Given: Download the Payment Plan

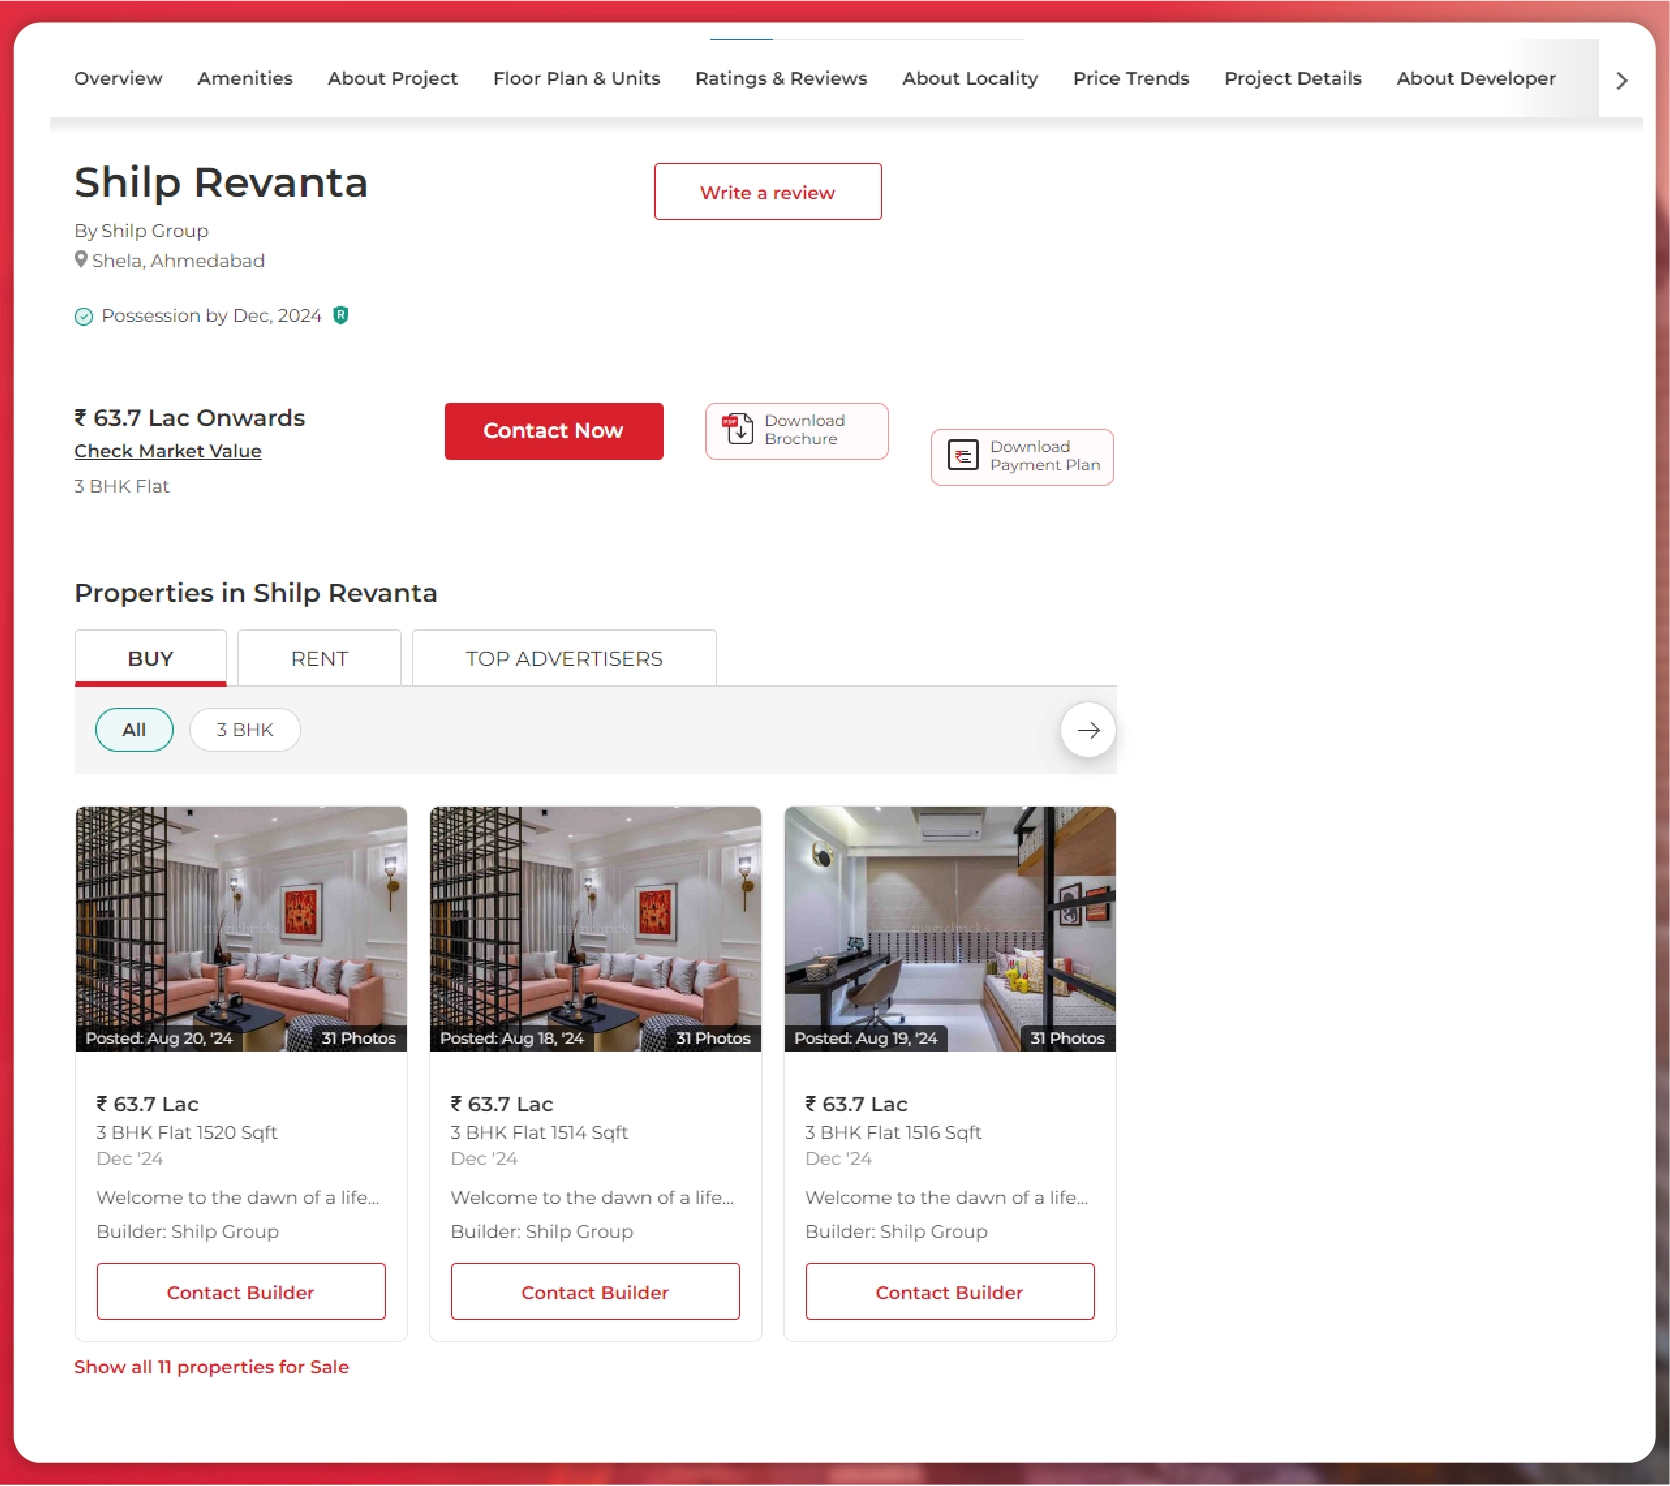Looking at the screenshot, I should [1022, 457].
